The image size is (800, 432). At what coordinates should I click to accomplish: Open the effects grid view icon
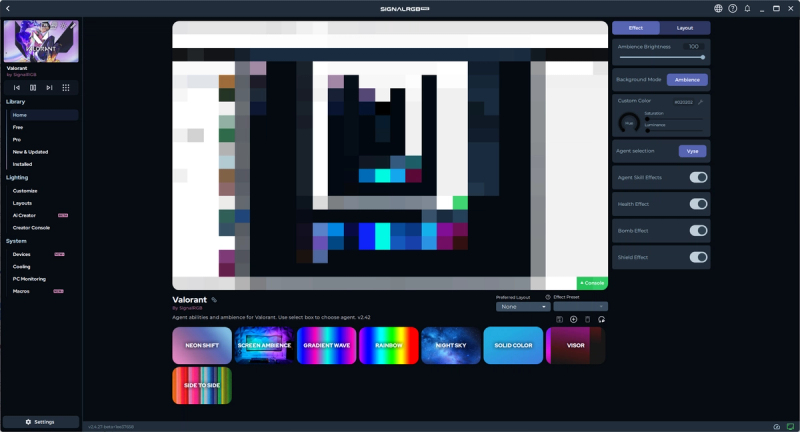tap(66, 88)
